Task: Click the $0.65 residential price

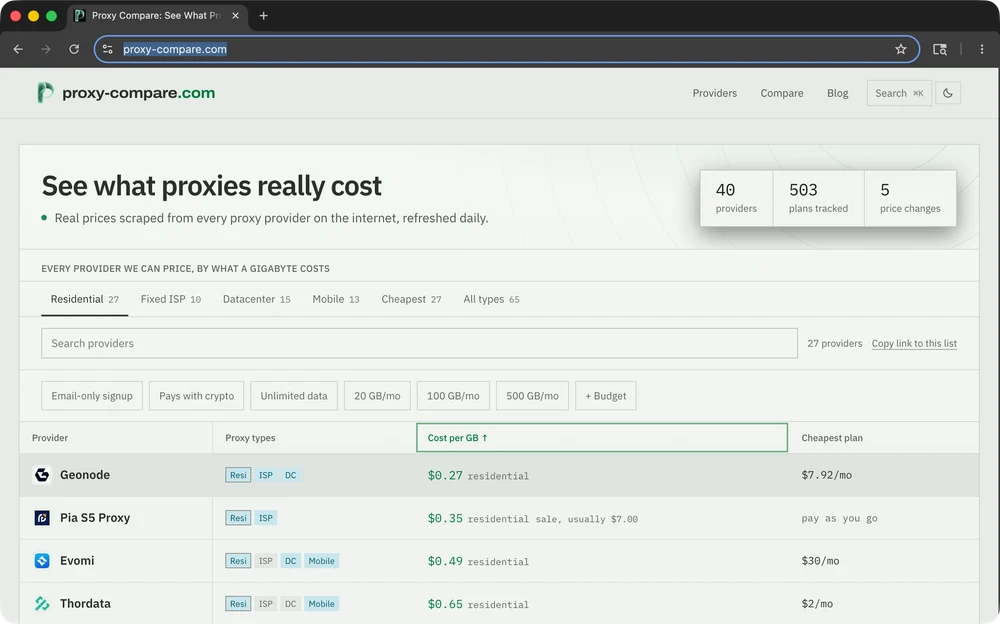Action: pos(478,604)
